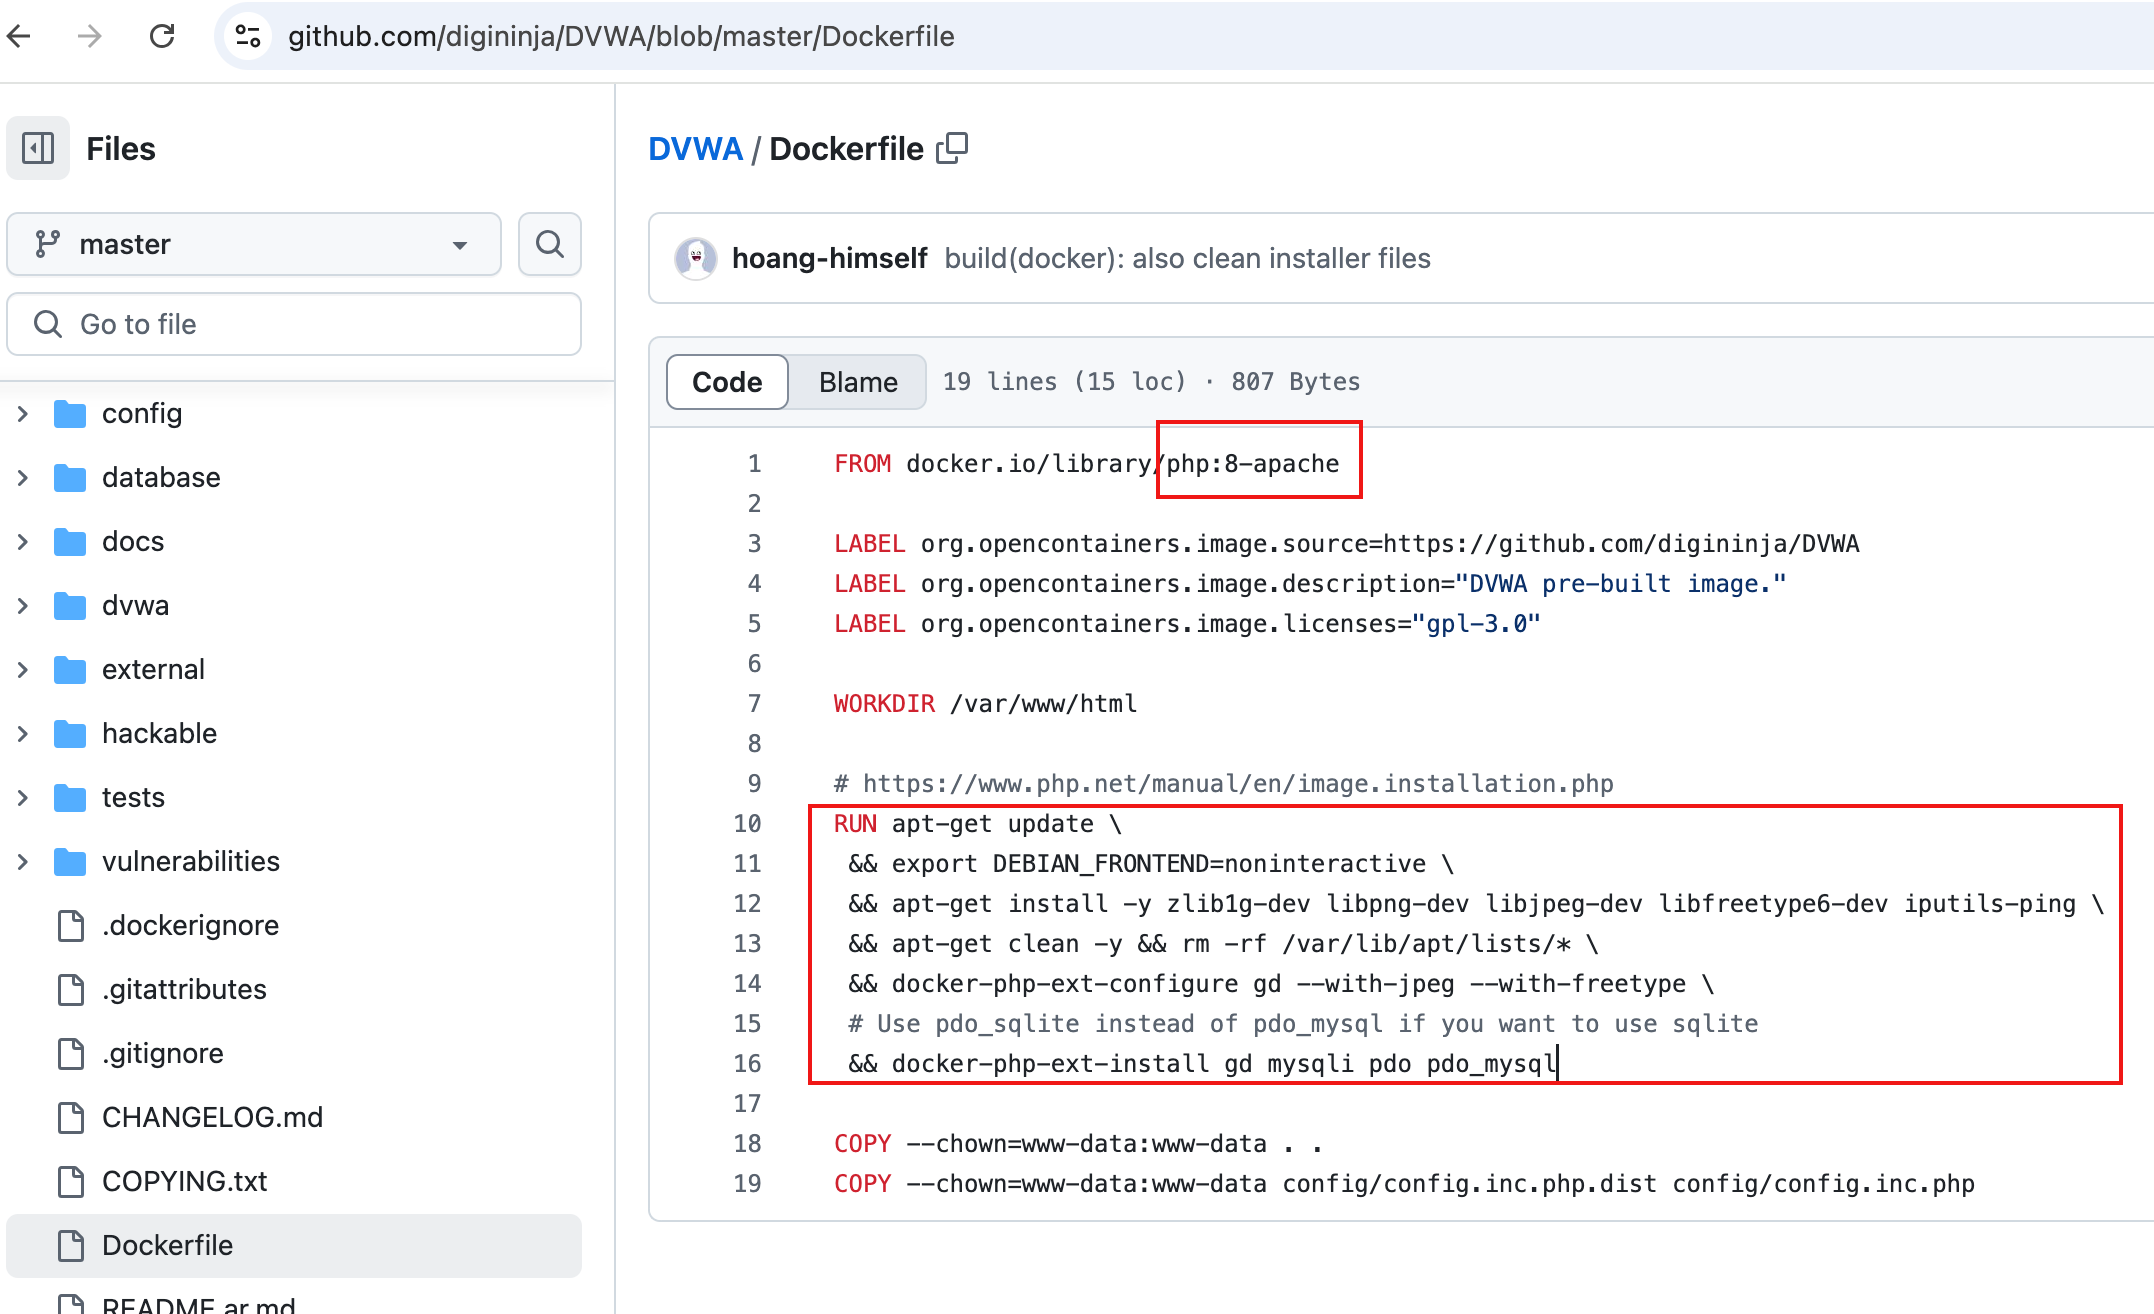Open CHANGELOG.md in the file tree
Viewport: 2154px width, 1314px height.
pyautogui.click(x=212, y=1117)
